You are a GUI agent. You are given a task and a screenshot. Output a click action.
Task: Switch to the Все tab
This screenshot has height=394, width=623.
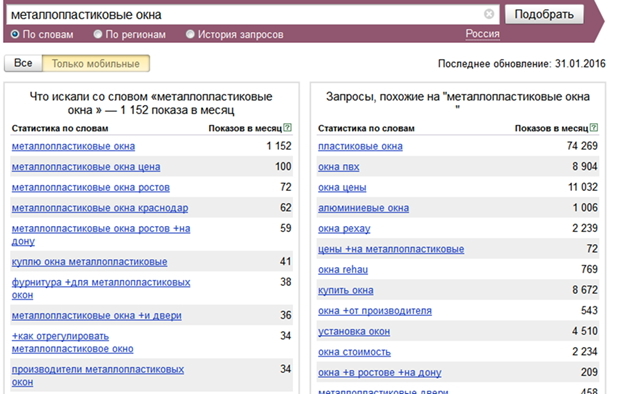[23, 63]
